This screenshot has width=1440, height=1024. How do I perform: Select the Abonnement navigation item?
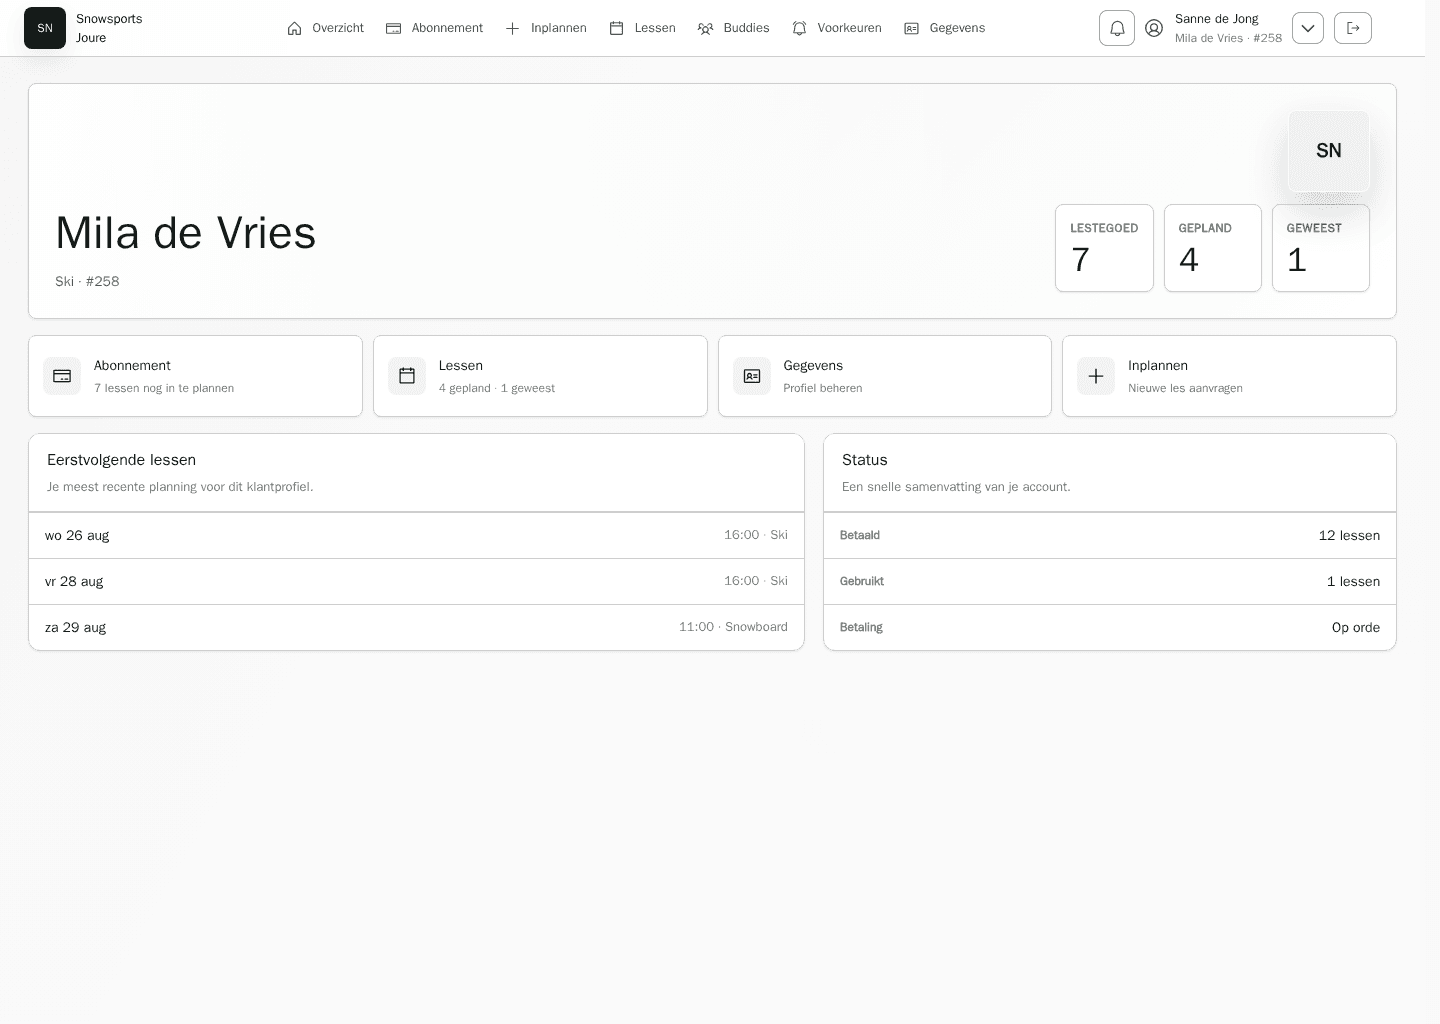(x=435, y=28)
